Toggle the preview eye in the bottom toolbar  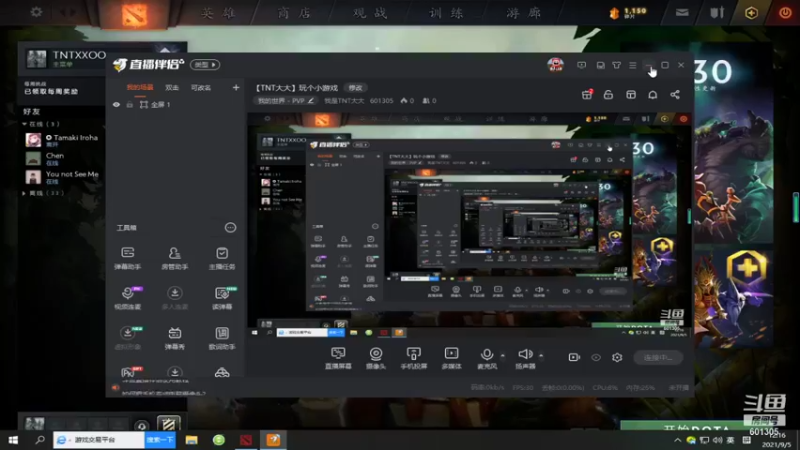(596, 357)
